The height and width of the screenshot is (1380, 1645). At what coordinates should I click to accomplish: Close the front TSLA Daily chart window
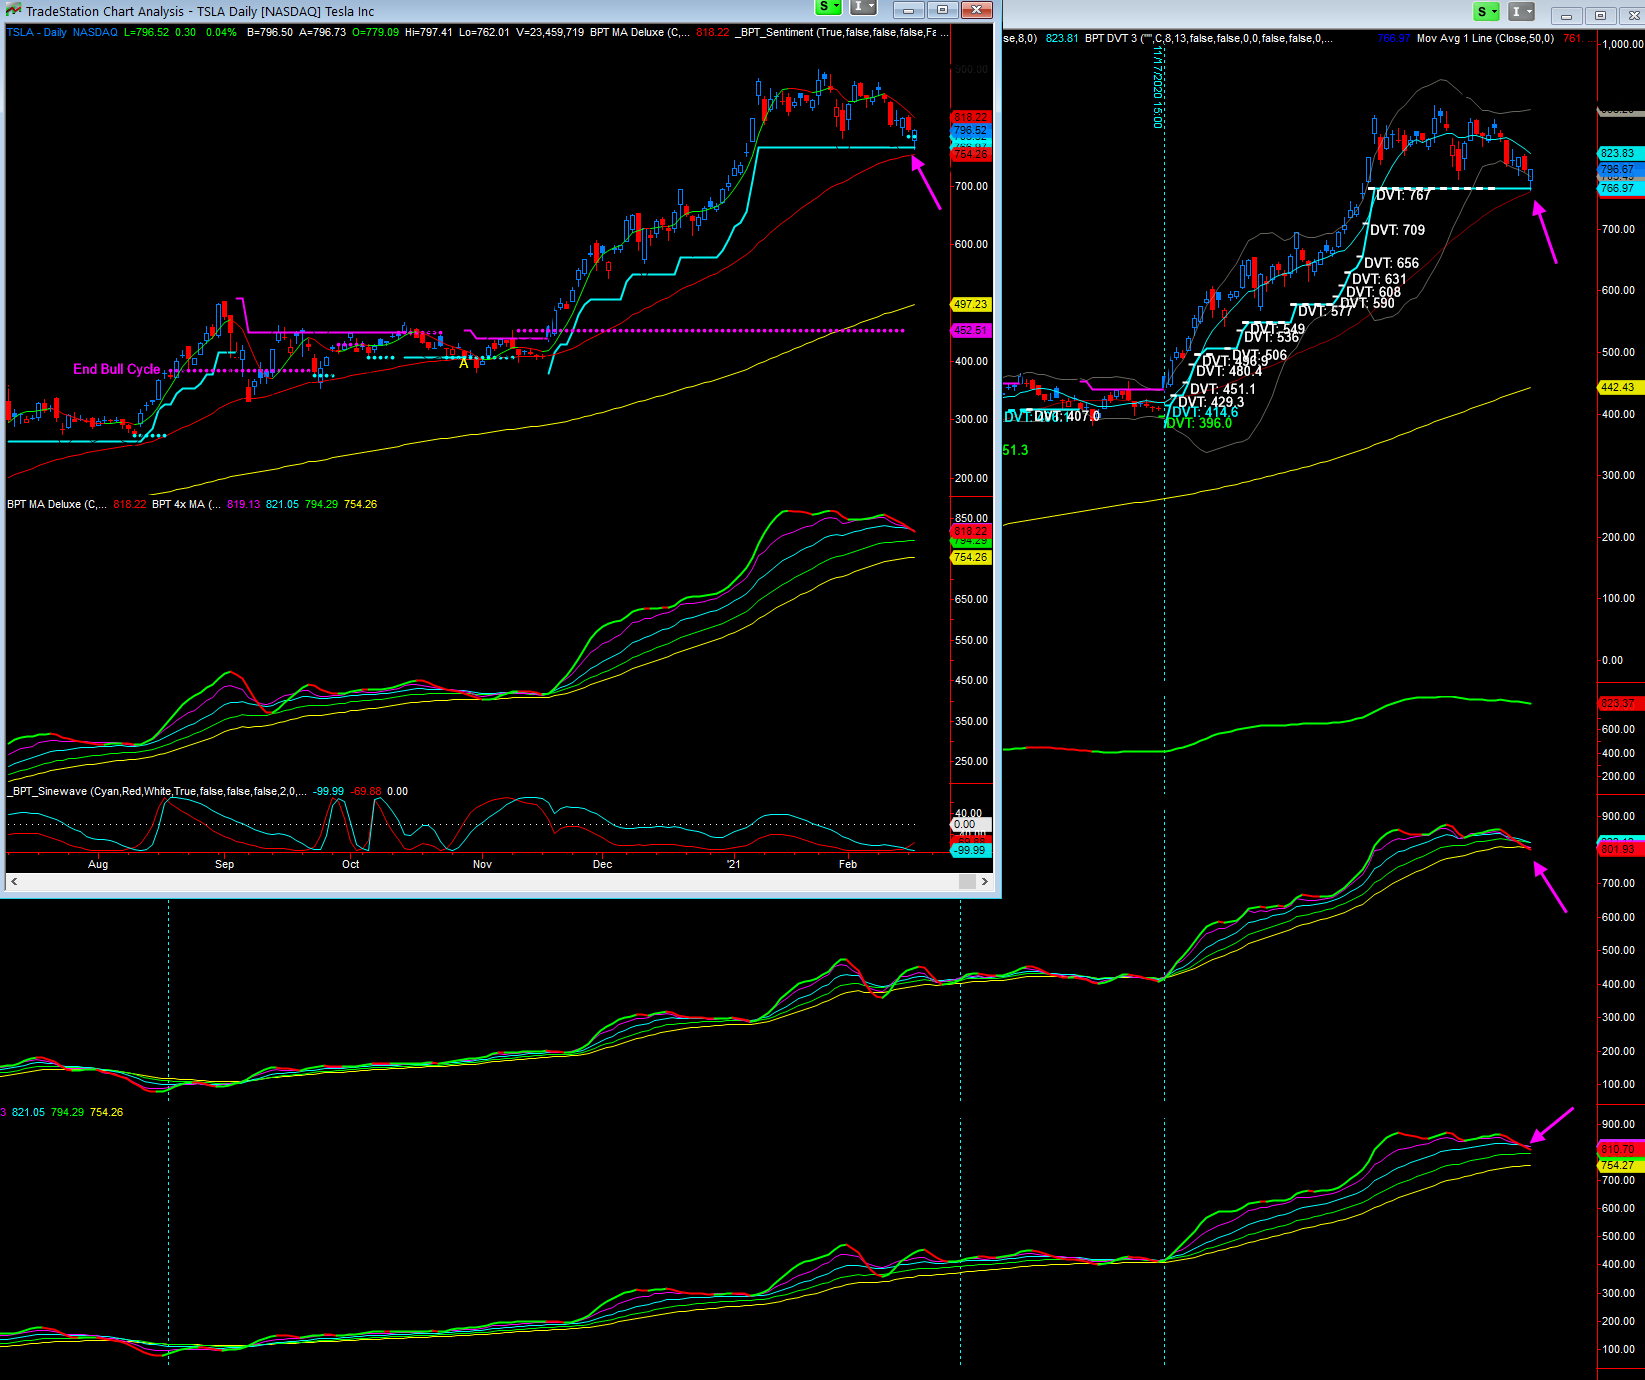tap(976, 10)
